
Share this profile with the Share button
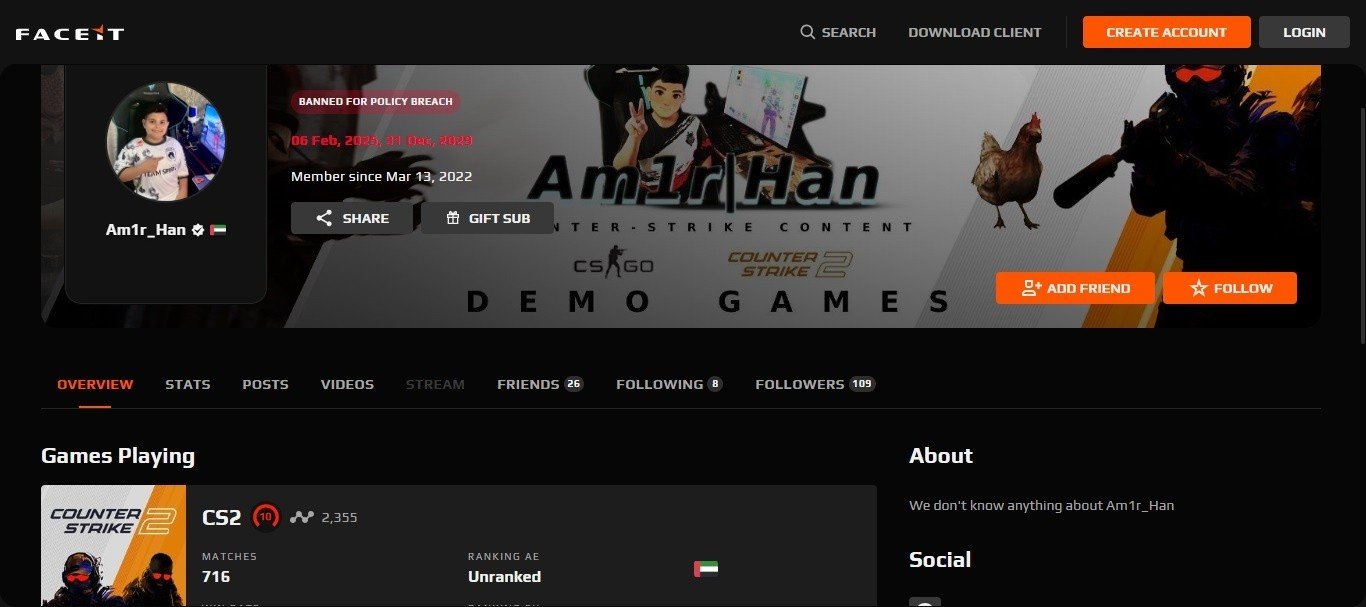coord(352,218)
